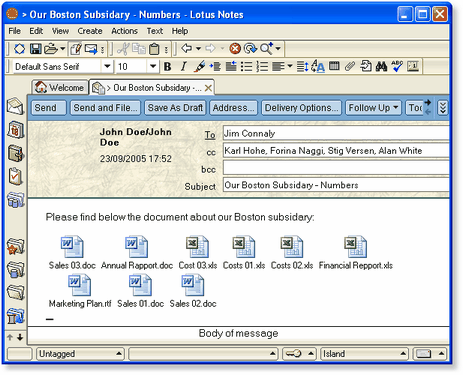The width and height of the screenshot is (463, 375).
Task: Click the Find binoculars icon
Action: (x=381, y=66)
